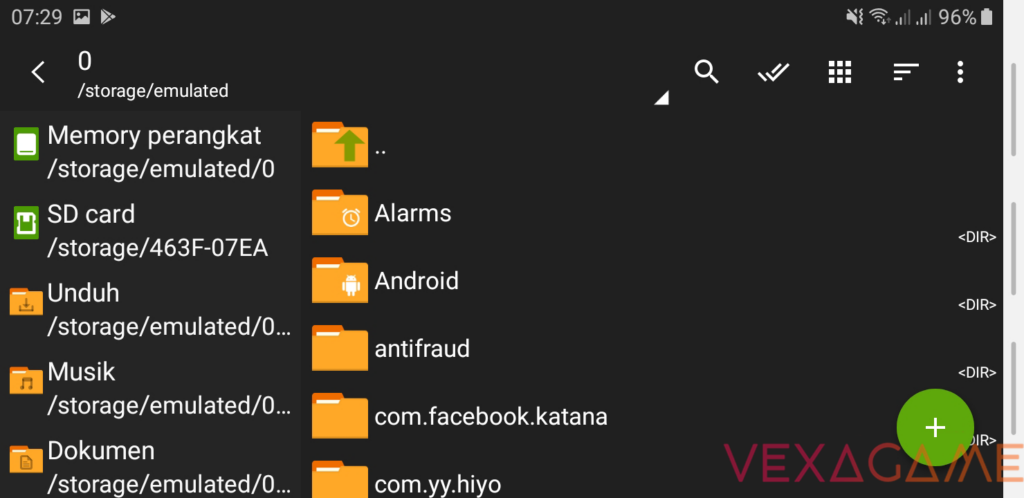This screenshot has width=1024, height=498.
Task: Open the Android folder
Action: [416, 281]
